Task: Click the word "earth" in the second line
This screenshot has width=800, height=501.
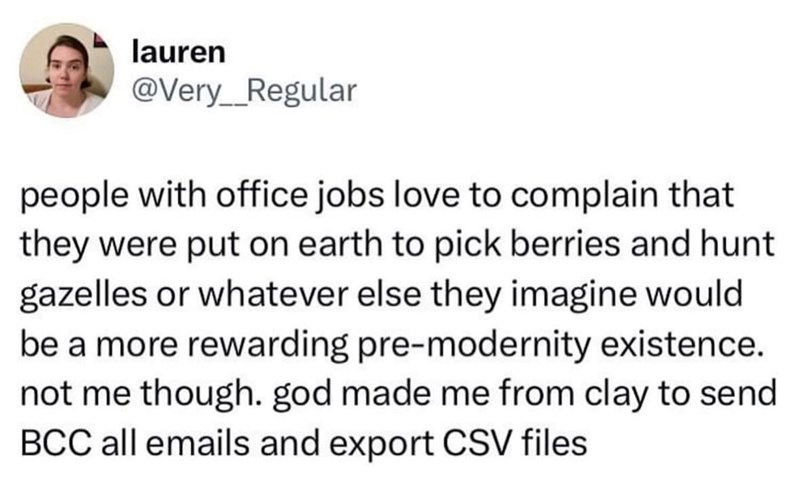Action: [x=356, y=243]
